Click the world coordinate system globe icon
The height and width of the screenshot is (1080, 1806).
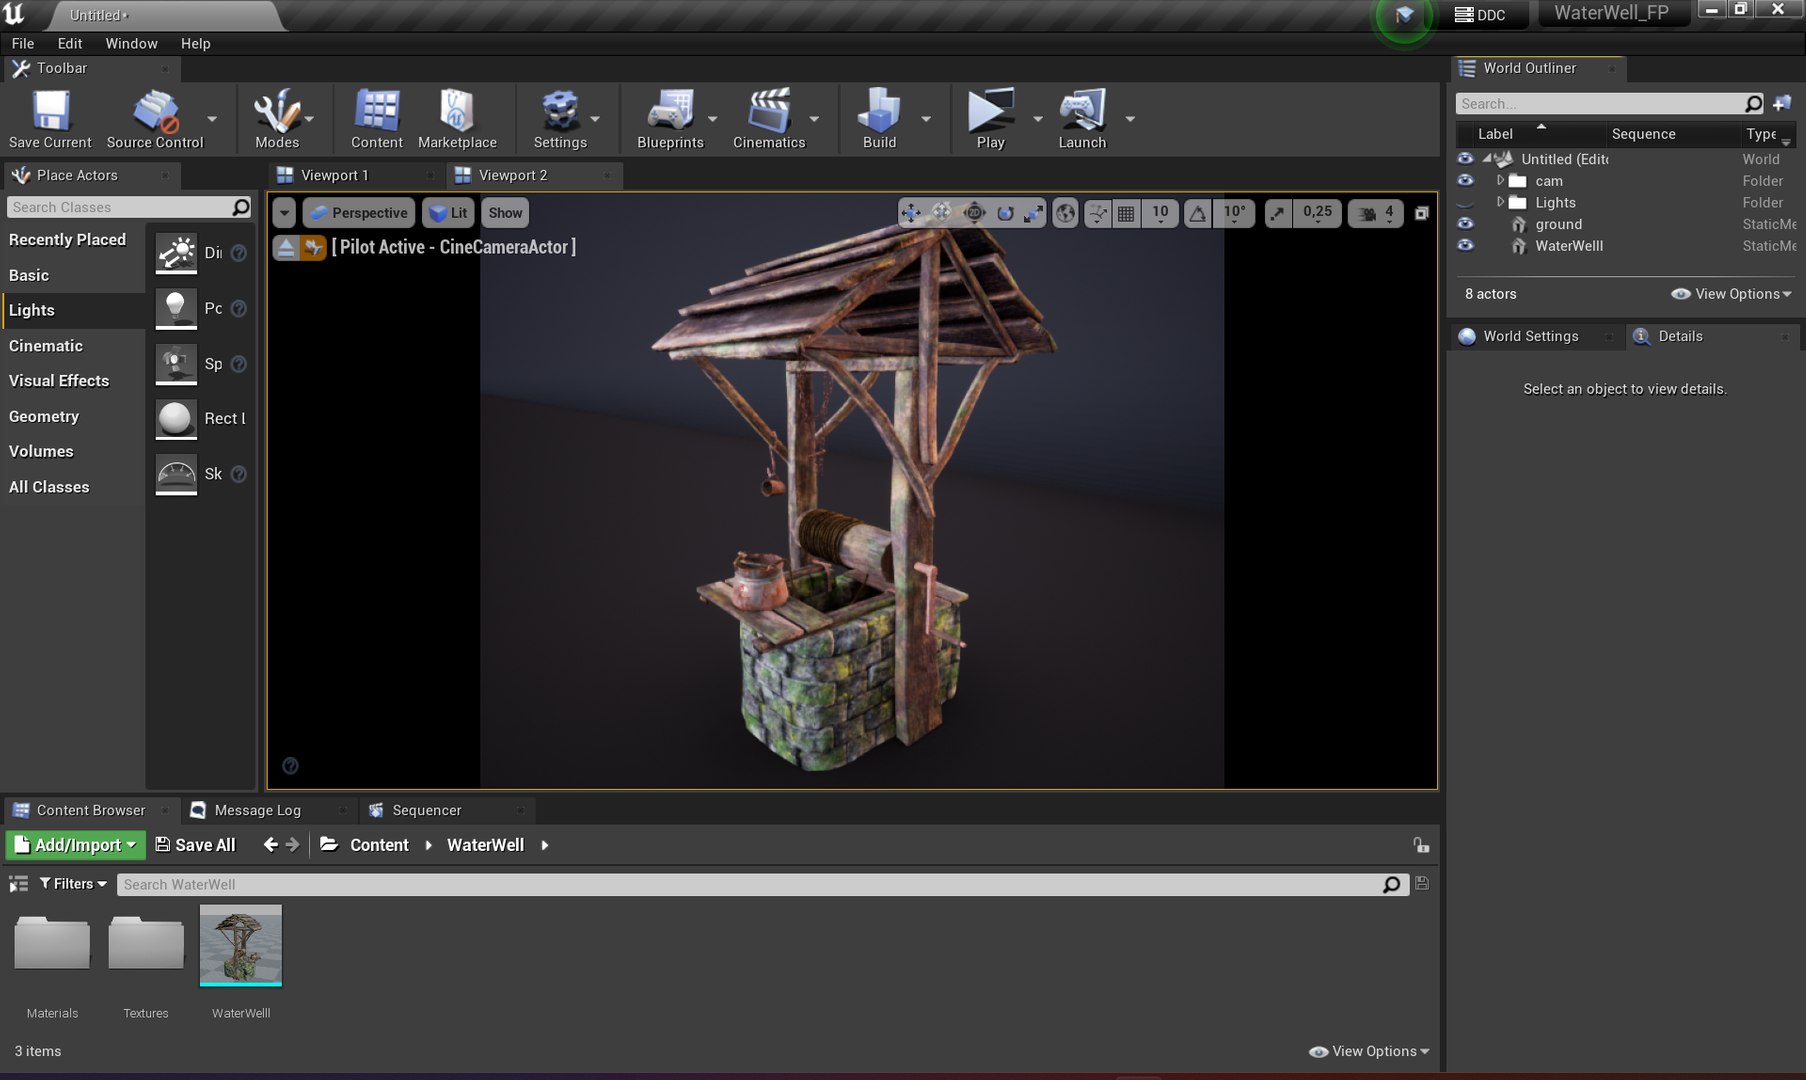point(1066,213)
